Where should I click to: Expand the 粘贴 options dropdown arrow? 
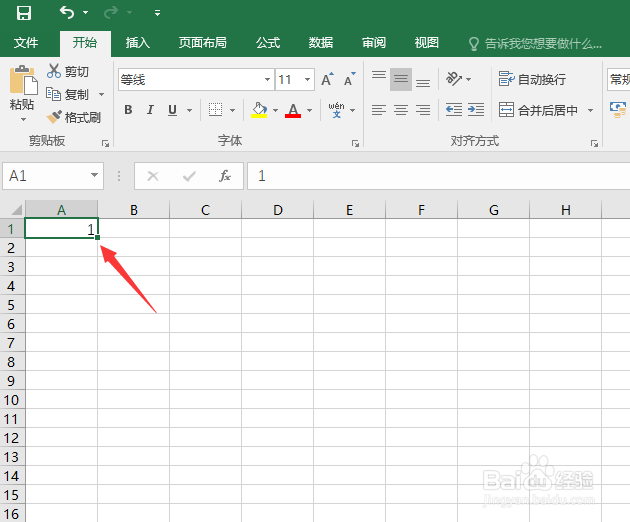click(x=23, y=119)
